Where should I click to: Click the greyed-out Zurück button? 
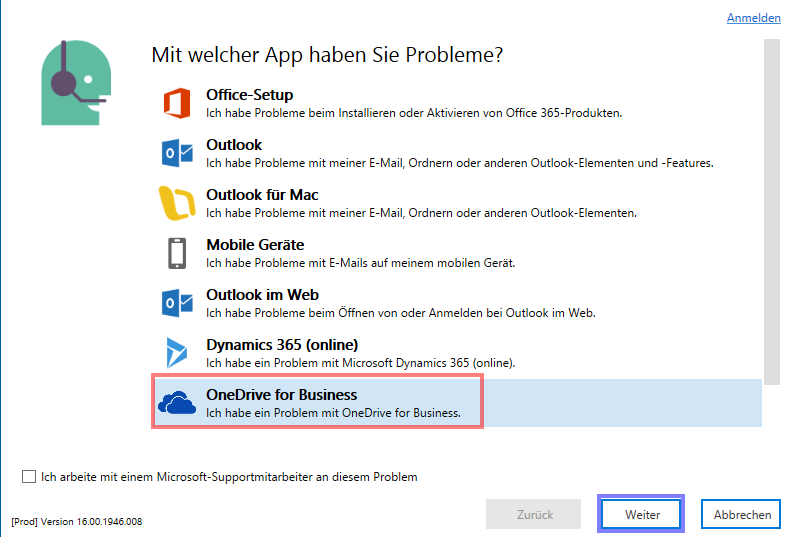[x=534, y=514]
